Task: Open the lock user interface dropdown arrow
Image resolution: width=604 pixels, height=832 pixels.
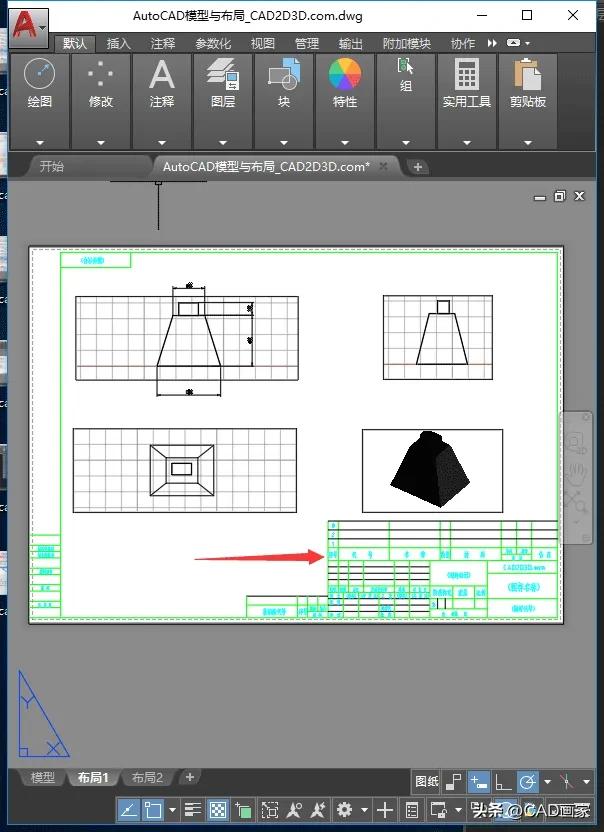Action: (x=458, y=810)
